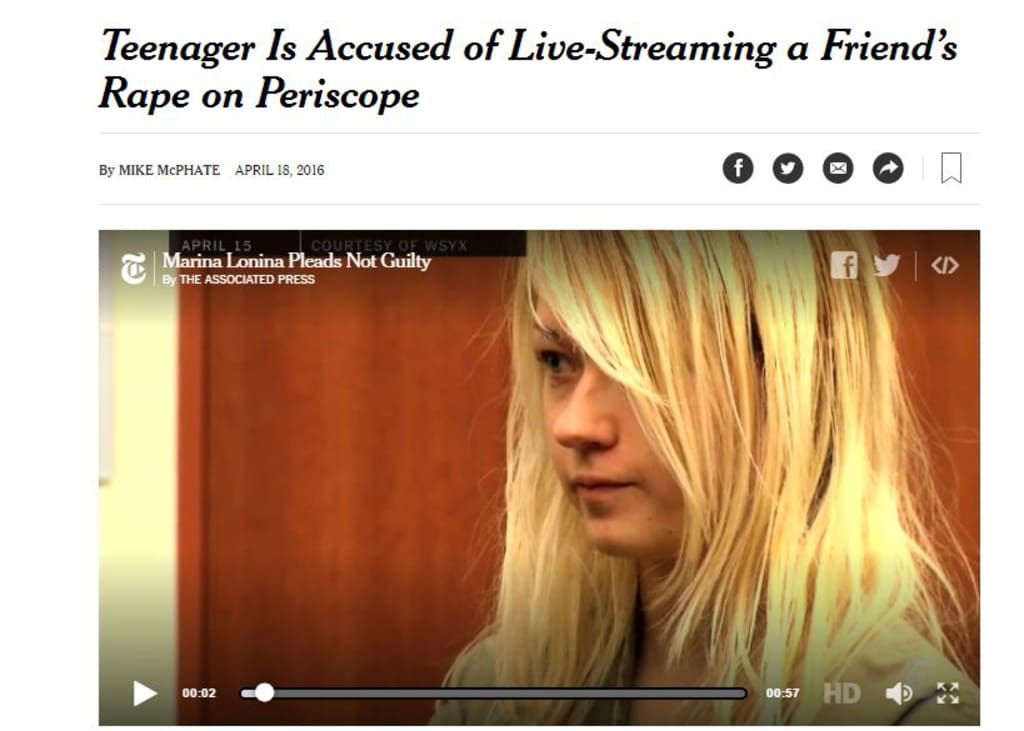
Task: Click video title Marina Lonina Pleads Not Guilty
Action: [296, 261]
